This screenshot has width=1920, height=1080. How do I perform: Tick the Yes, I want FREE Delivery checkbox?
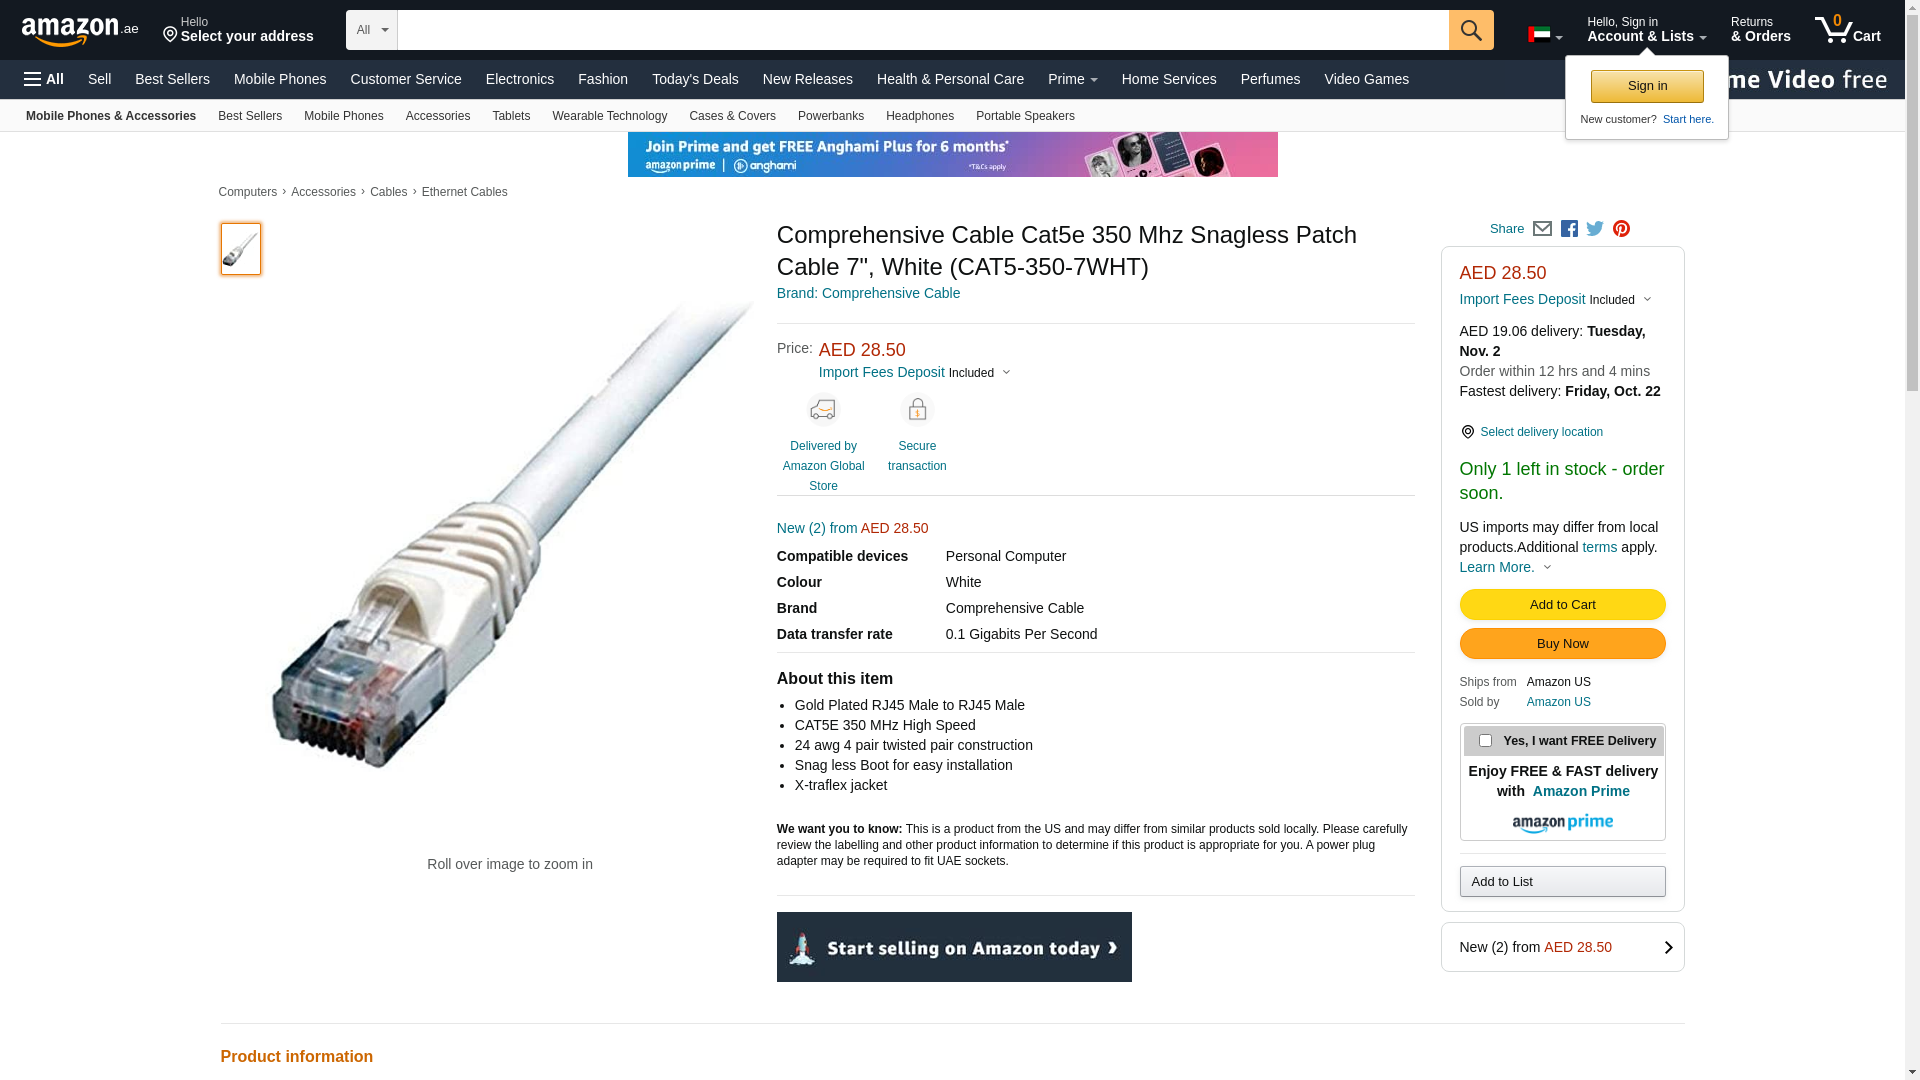click(x=1485, y=741)
